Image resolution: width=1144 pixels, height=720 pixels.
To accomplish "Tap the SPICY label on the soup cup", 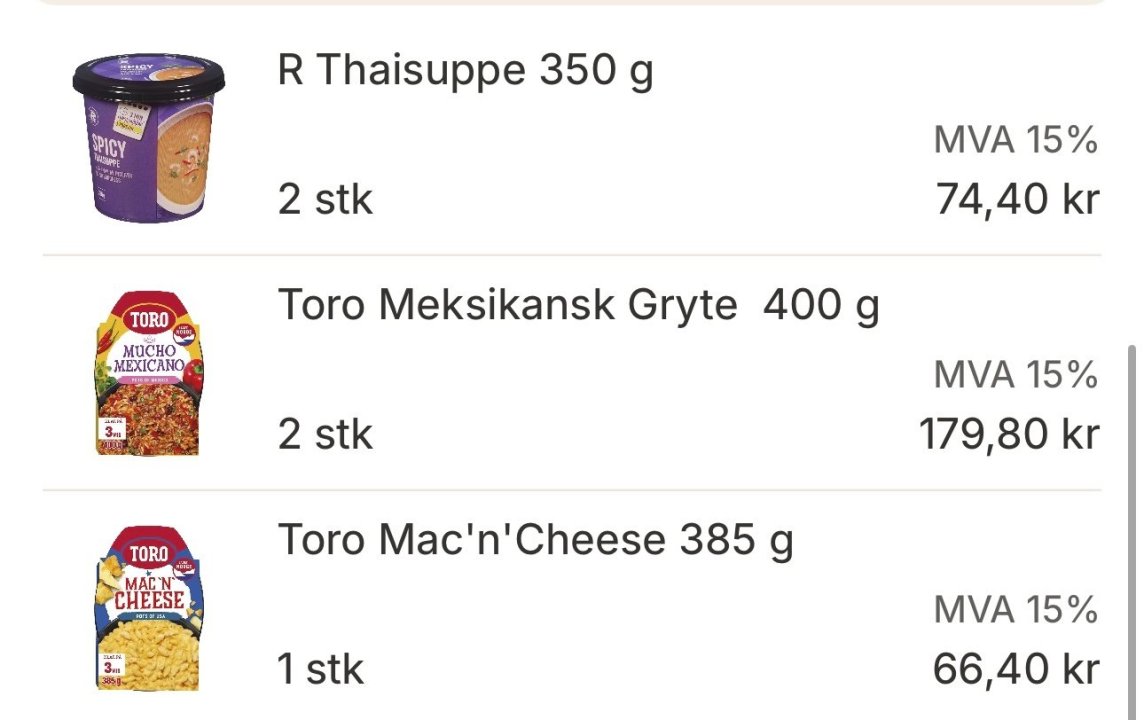I will tap(109, 148).
